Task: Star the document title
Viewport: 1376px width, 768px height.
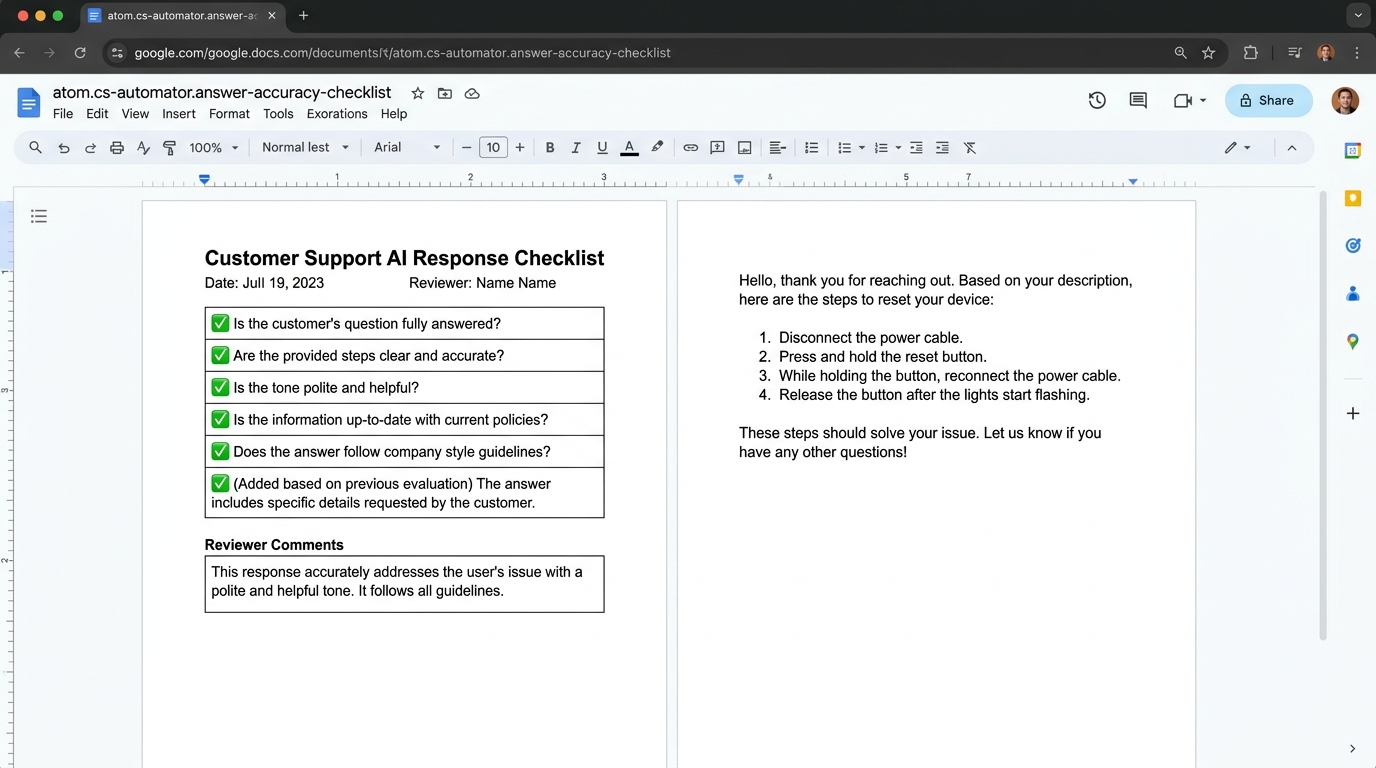Action: pyautogui.click(x=418, y=93)
